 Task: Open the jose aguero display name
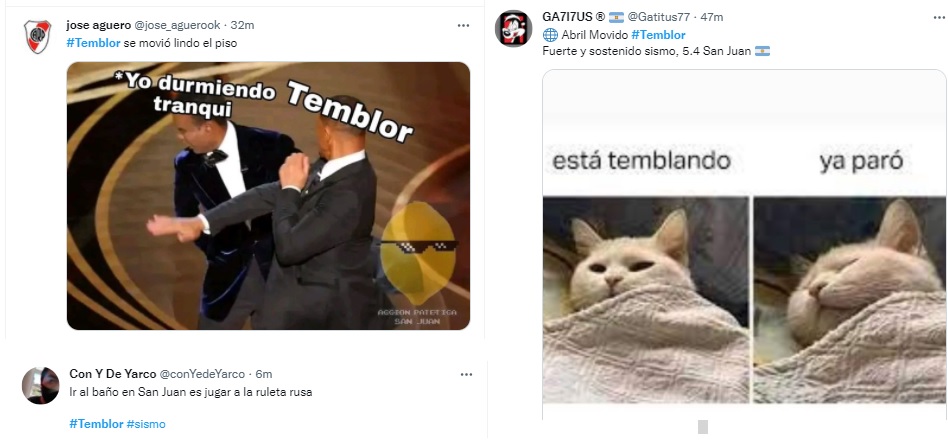[99, 25]
